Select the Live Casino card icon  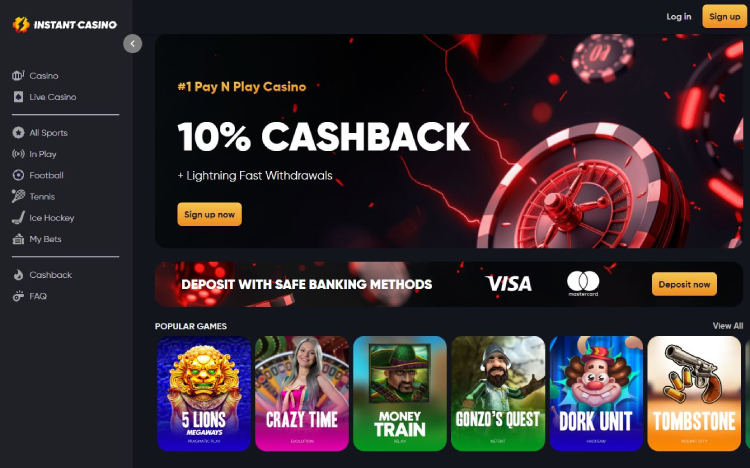pos(18,97)
